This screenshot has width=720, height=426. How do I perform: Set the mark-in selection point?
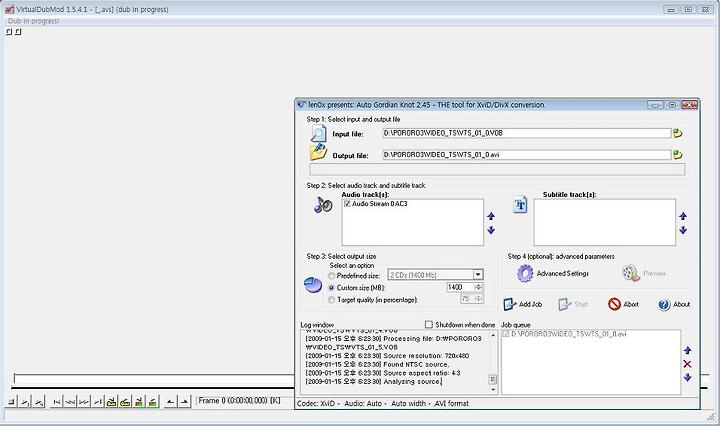click(x=170, y=402)
